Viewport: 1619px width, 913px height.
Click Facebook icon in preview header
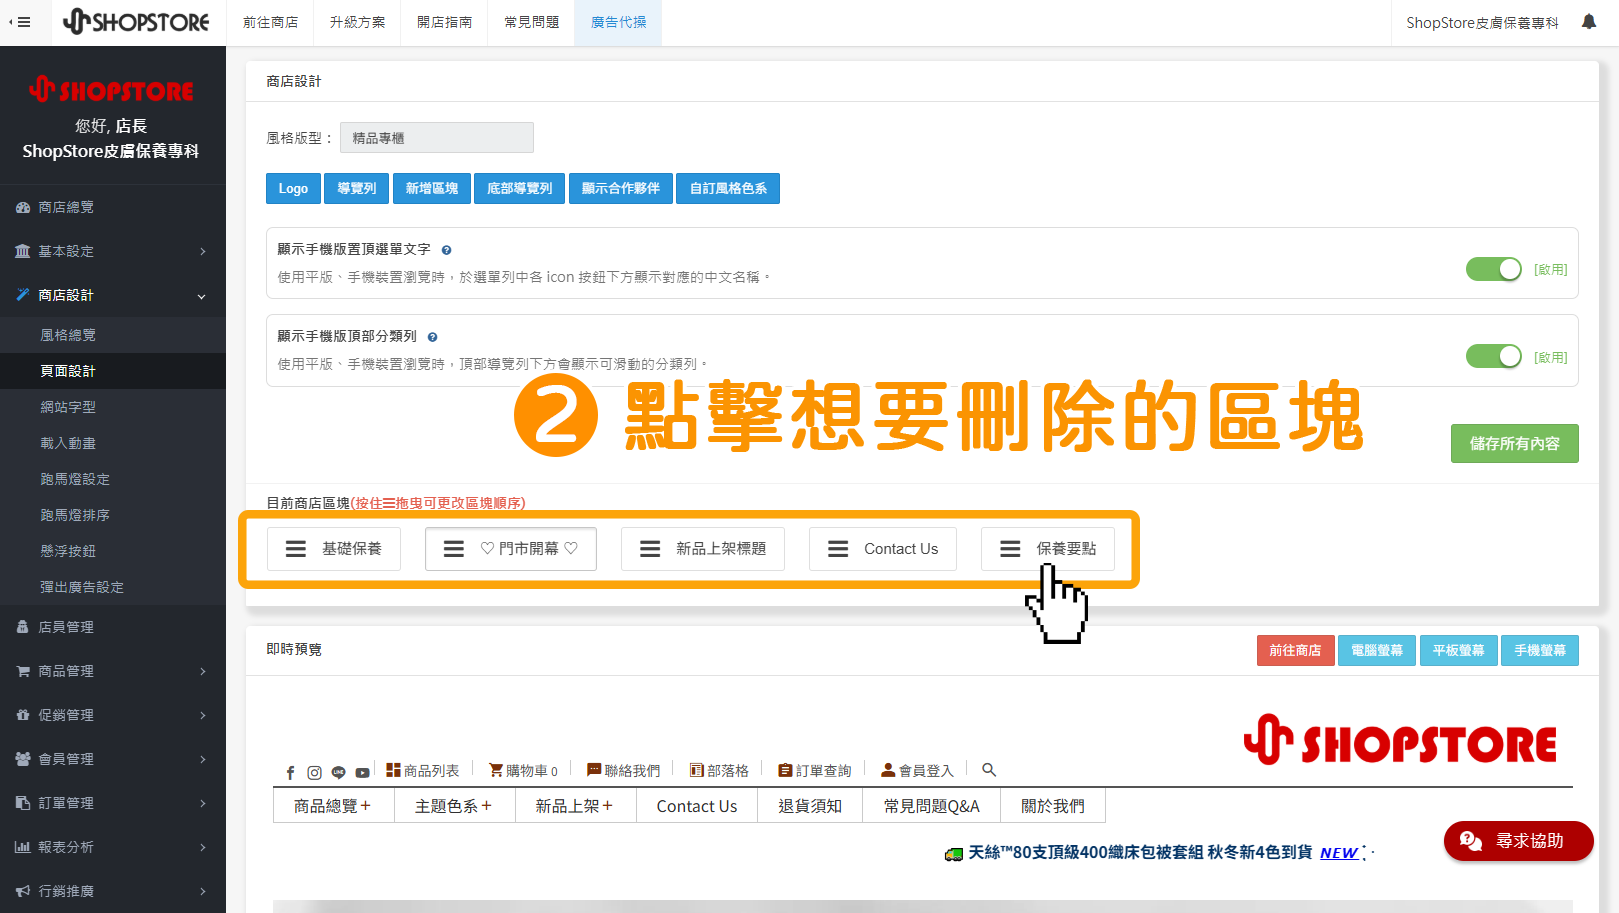pyautogui.click(x=290, y=772)
